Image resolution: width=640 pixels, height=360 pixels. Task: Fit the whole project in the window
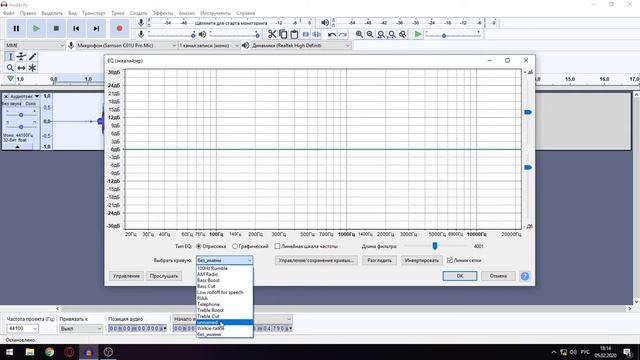point(392,34)
